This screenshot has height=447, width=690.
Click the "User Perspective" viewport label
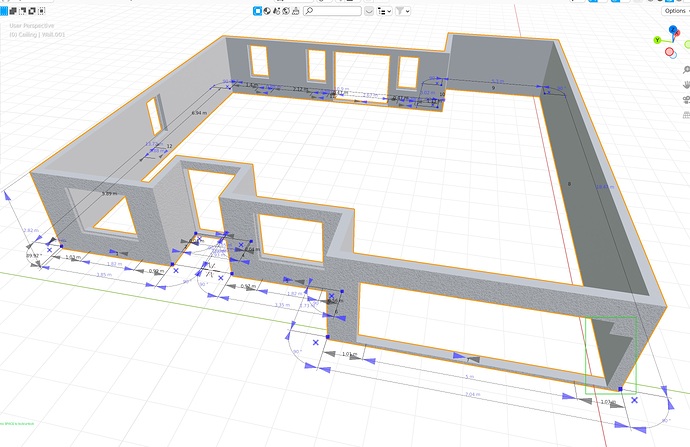coord(32,26)
